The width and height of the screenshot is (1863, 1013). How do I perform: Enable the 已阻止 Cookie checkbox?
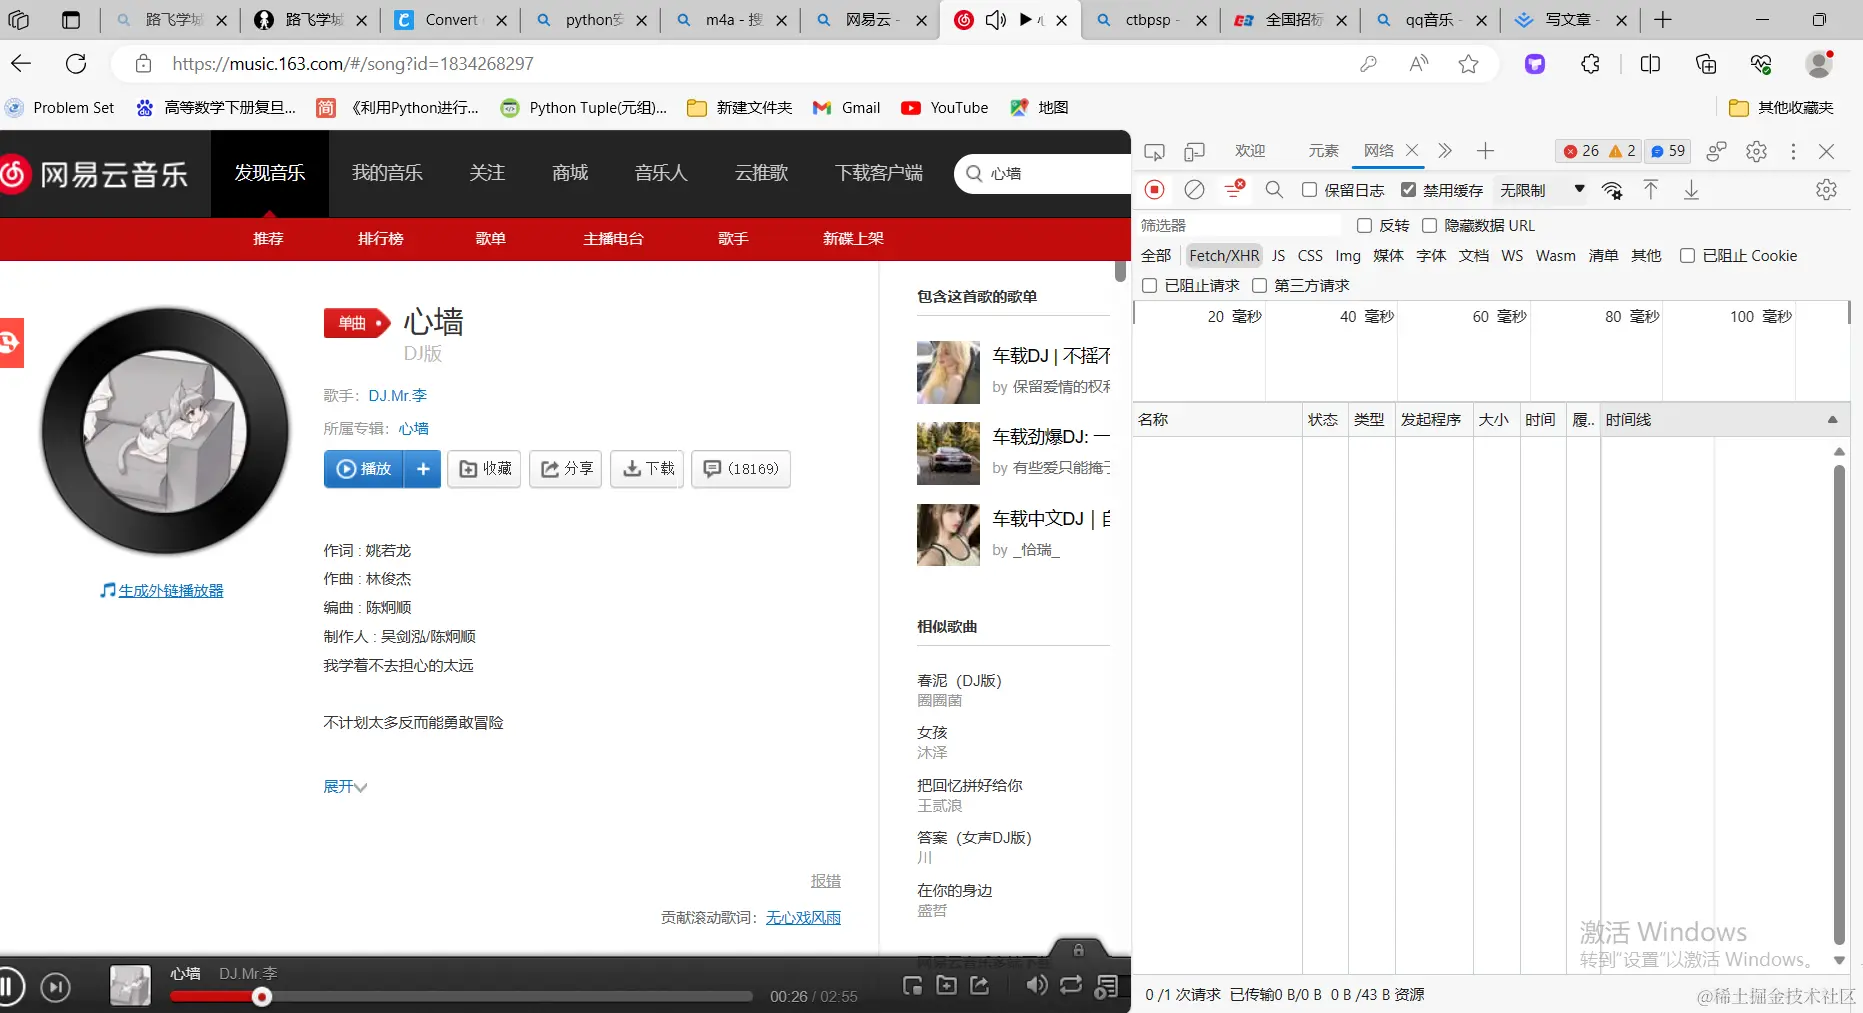(1687, 256)
